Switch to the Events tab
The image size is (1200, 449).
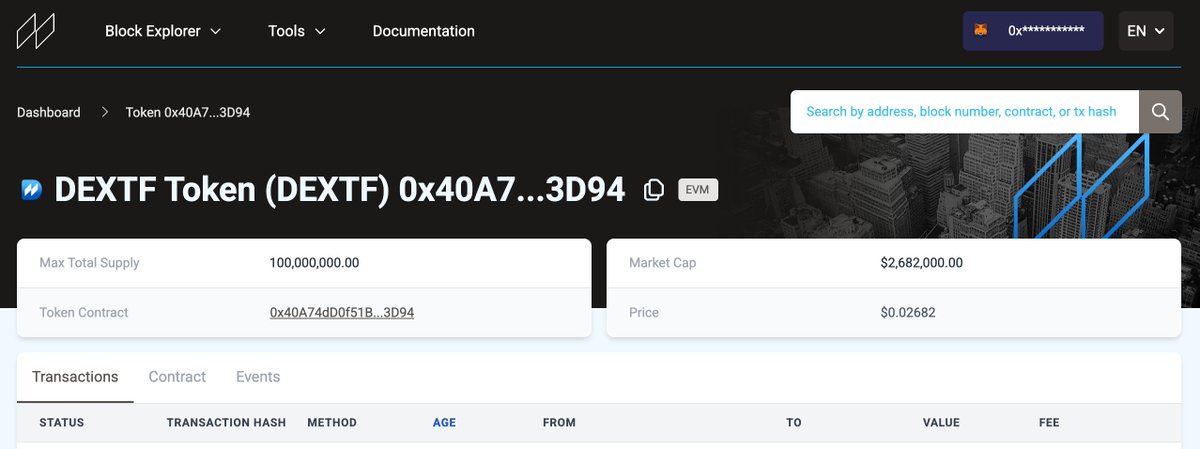click(258, 377)
